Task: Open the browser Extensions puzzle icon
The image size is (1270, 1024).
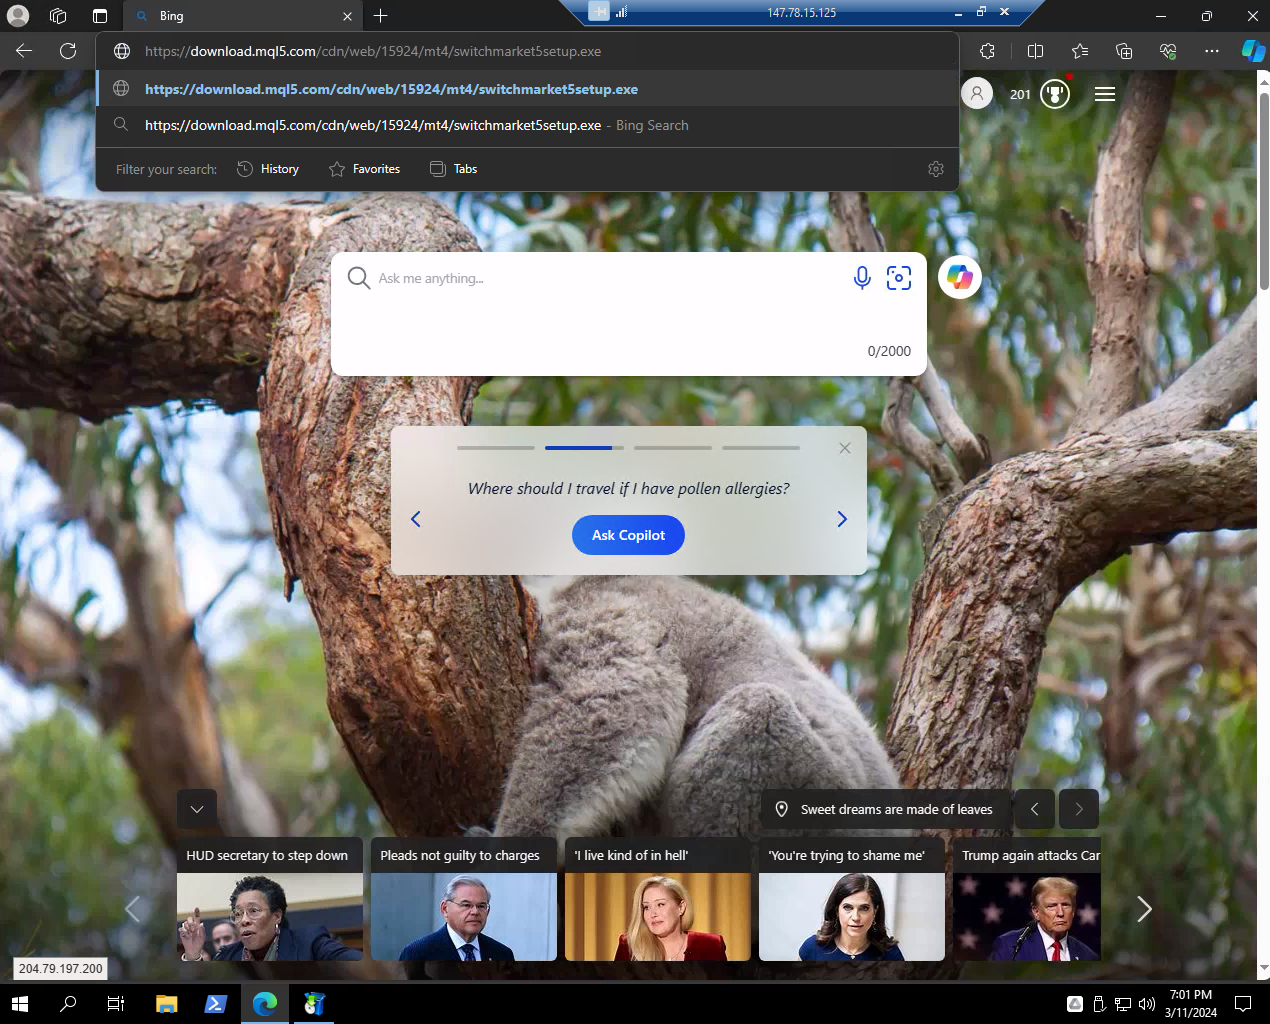Action: point(987,51)
